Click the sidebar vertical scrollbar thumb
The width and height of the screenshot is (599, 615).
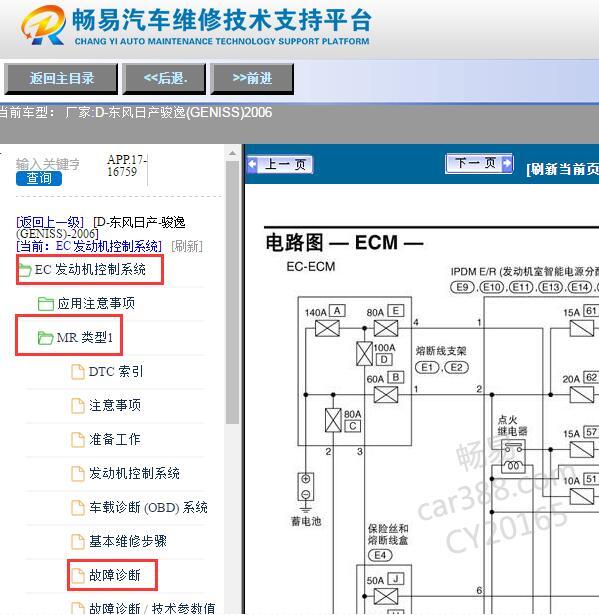pyautogui.click(x=233, y=292)
